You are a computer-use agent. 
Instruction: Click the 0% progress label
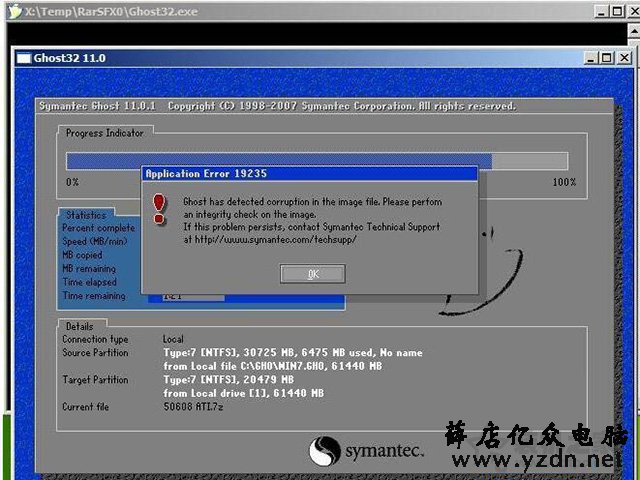point(72,182)
